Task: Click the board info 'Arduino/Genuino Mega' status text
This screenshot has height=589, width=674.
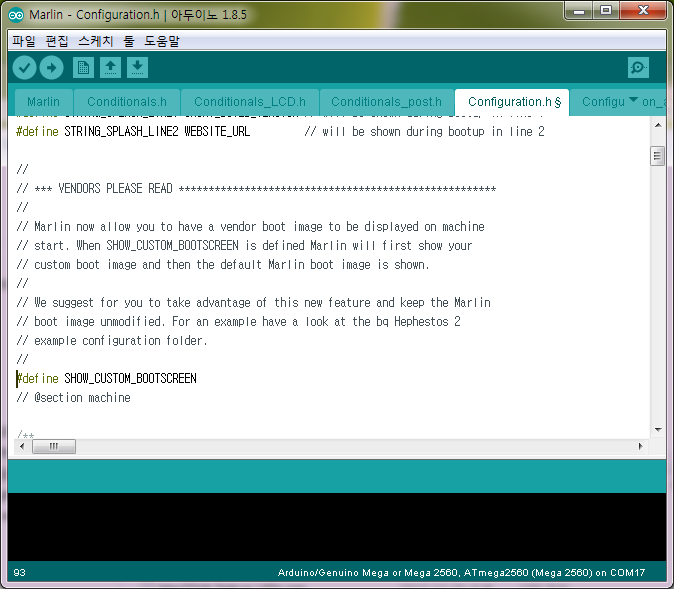Action: pyautogui.click(x=461, y=573)
